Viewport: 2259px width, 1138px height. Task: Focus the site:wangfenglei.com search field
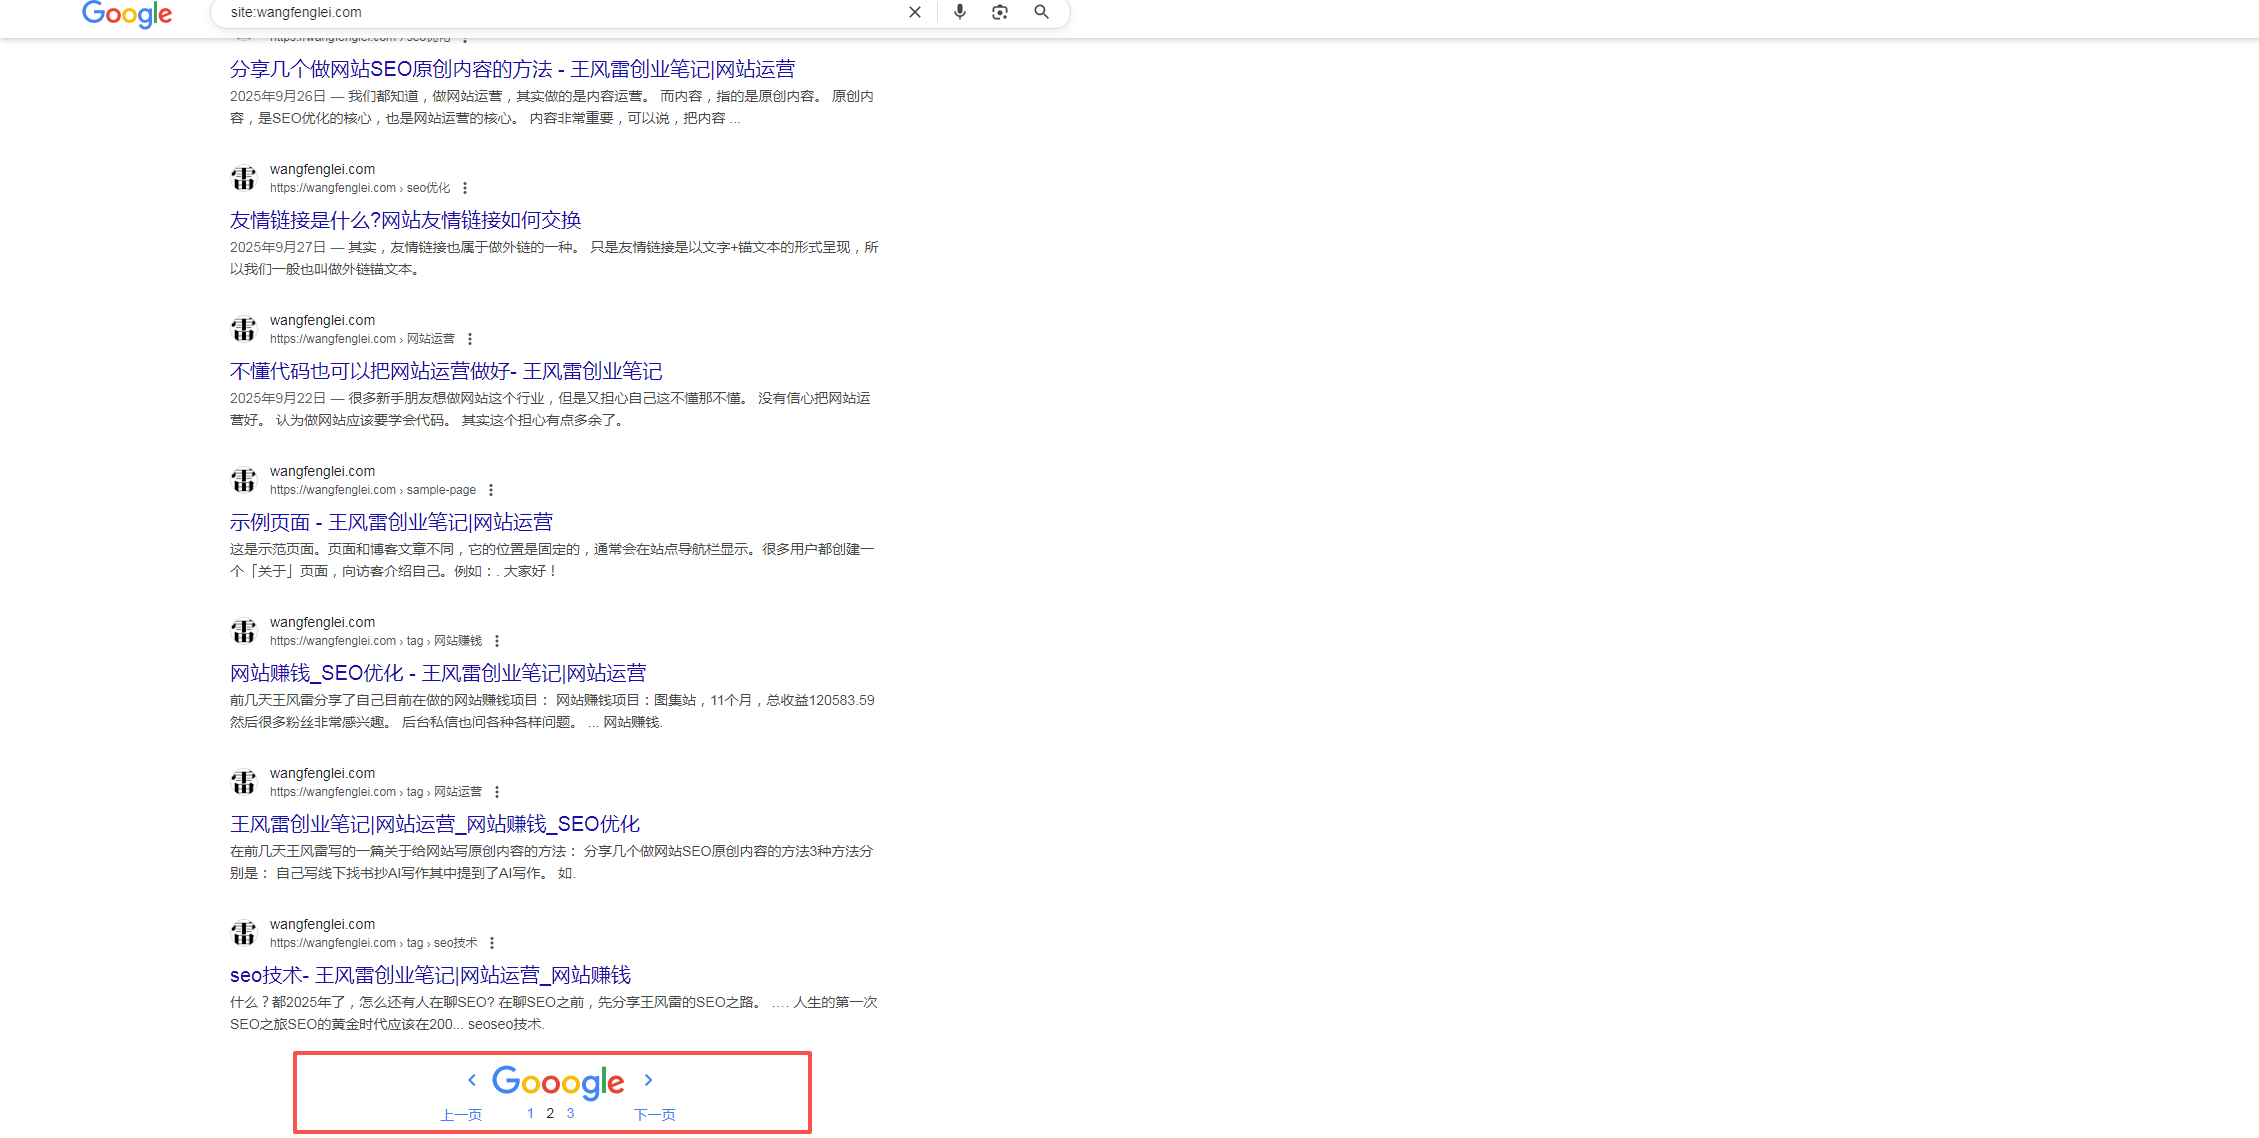coord(560,12)
